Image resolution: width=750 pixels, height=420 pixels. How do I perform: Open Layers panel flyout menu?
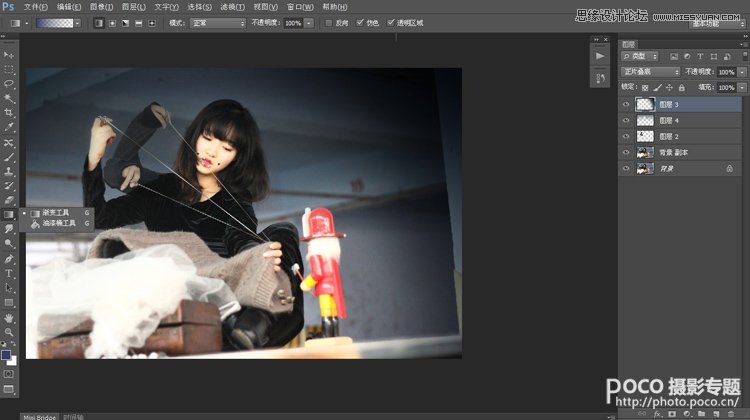(x=743, y=44)
